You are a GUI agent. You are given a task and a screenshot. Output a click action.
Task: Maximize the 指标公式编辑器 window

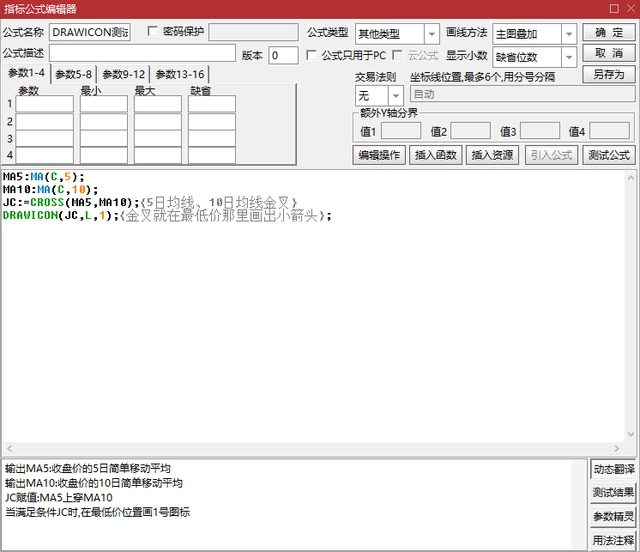coord(614,9)
